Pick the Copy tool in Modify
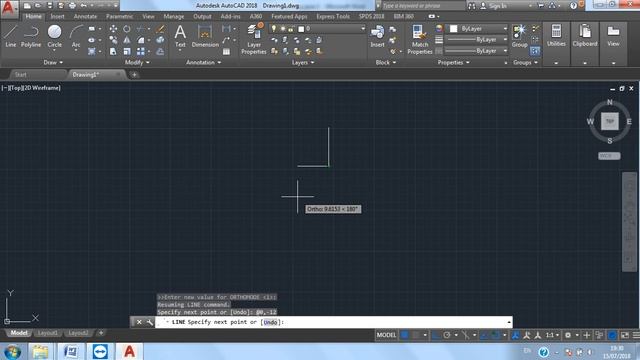The height and width of the screenshot is (360, 640). tap(113, 40)
